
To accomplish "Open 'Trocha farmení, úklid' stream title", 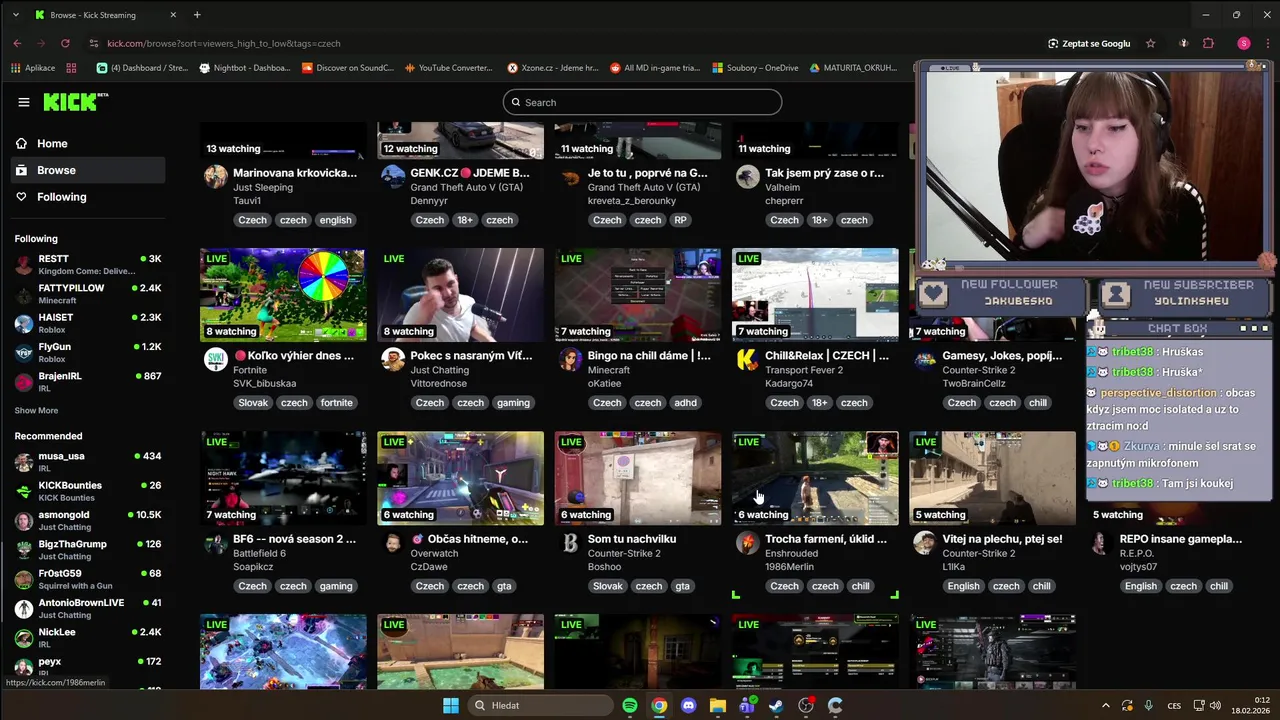I will tap(826, 539).
